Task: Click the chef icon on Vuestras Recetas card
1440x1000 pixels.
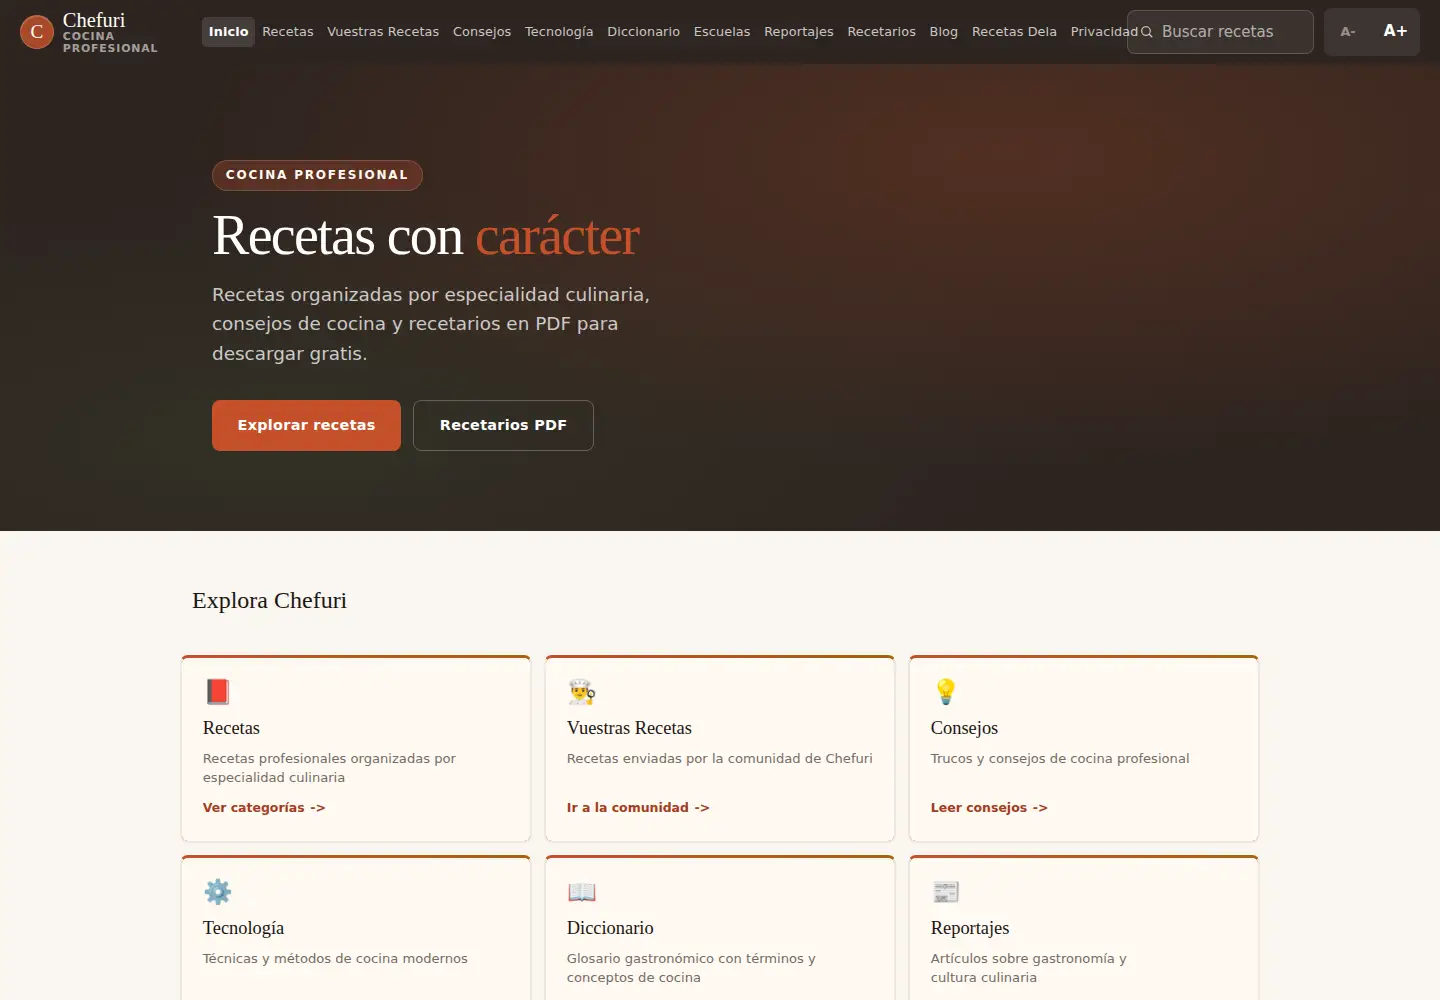Action: [581, 691]
